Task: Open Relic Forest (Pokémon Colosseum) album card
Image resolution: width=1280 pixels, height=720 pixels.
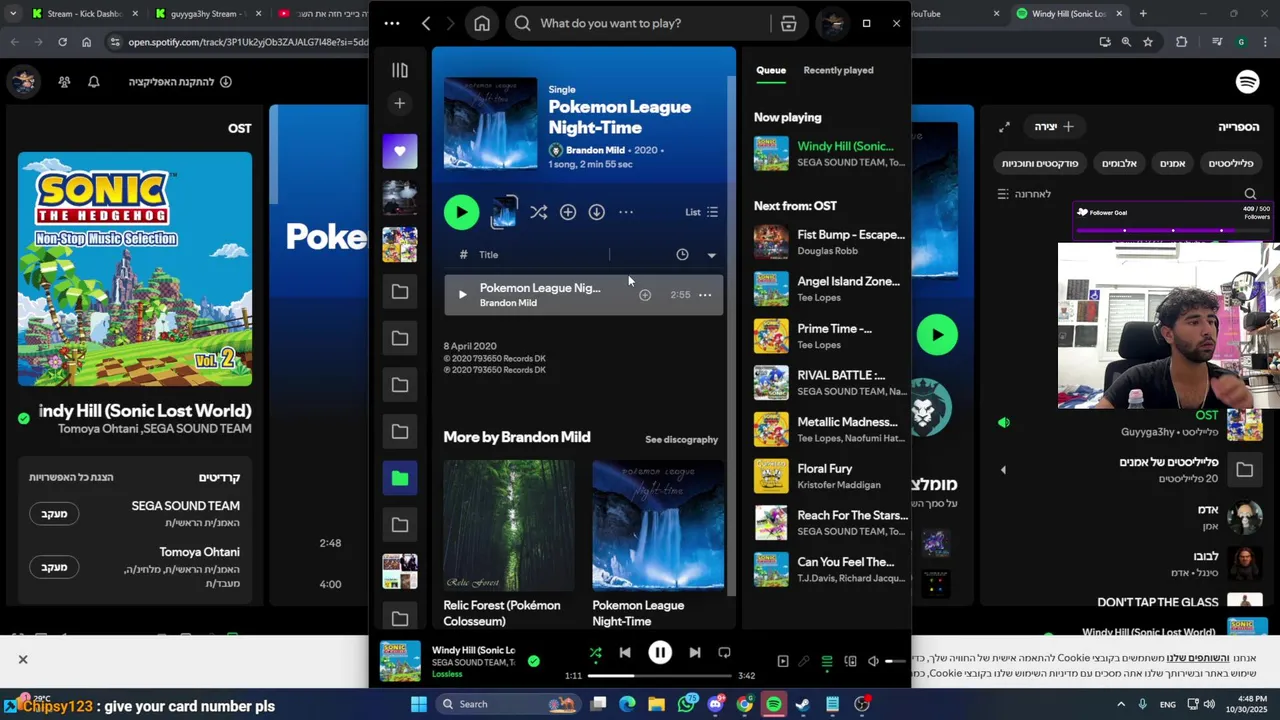Action: click(x=509, y=545)
